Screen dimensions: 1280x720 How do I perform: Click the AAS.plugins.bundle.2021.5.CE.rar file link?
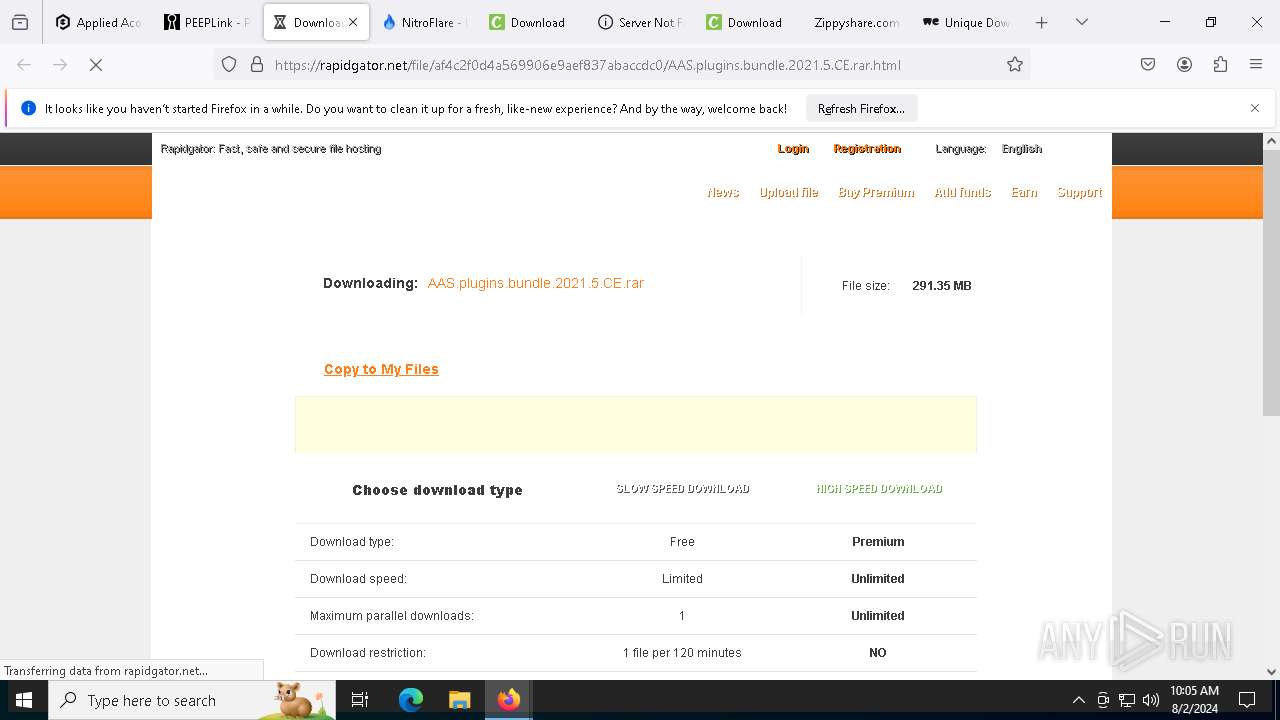pos(535,283)
